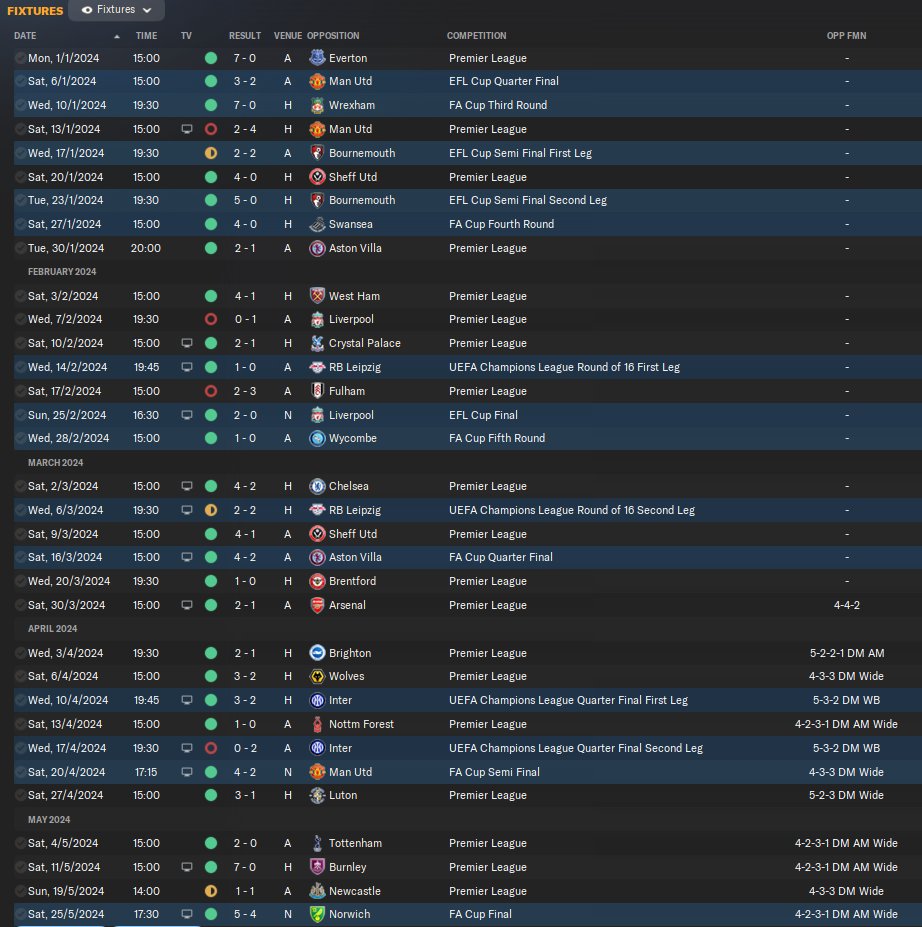
Task: Toggle the checkmark beside Mon, 1/1/2024
Action: 21,58
